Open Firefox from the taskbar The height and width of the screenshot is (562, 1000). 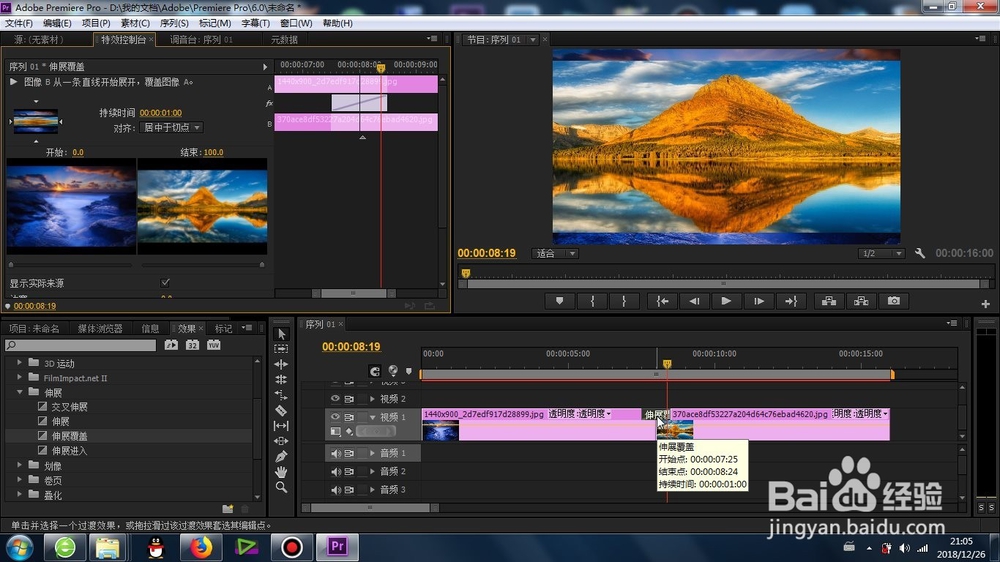pos(201,547)
